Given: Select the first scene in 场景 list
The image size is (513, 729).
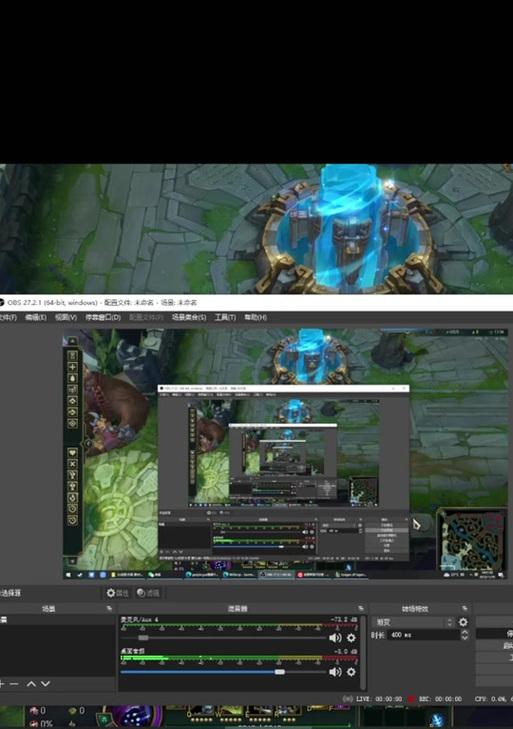Looking at the screenshot, I should click(57, 620).
